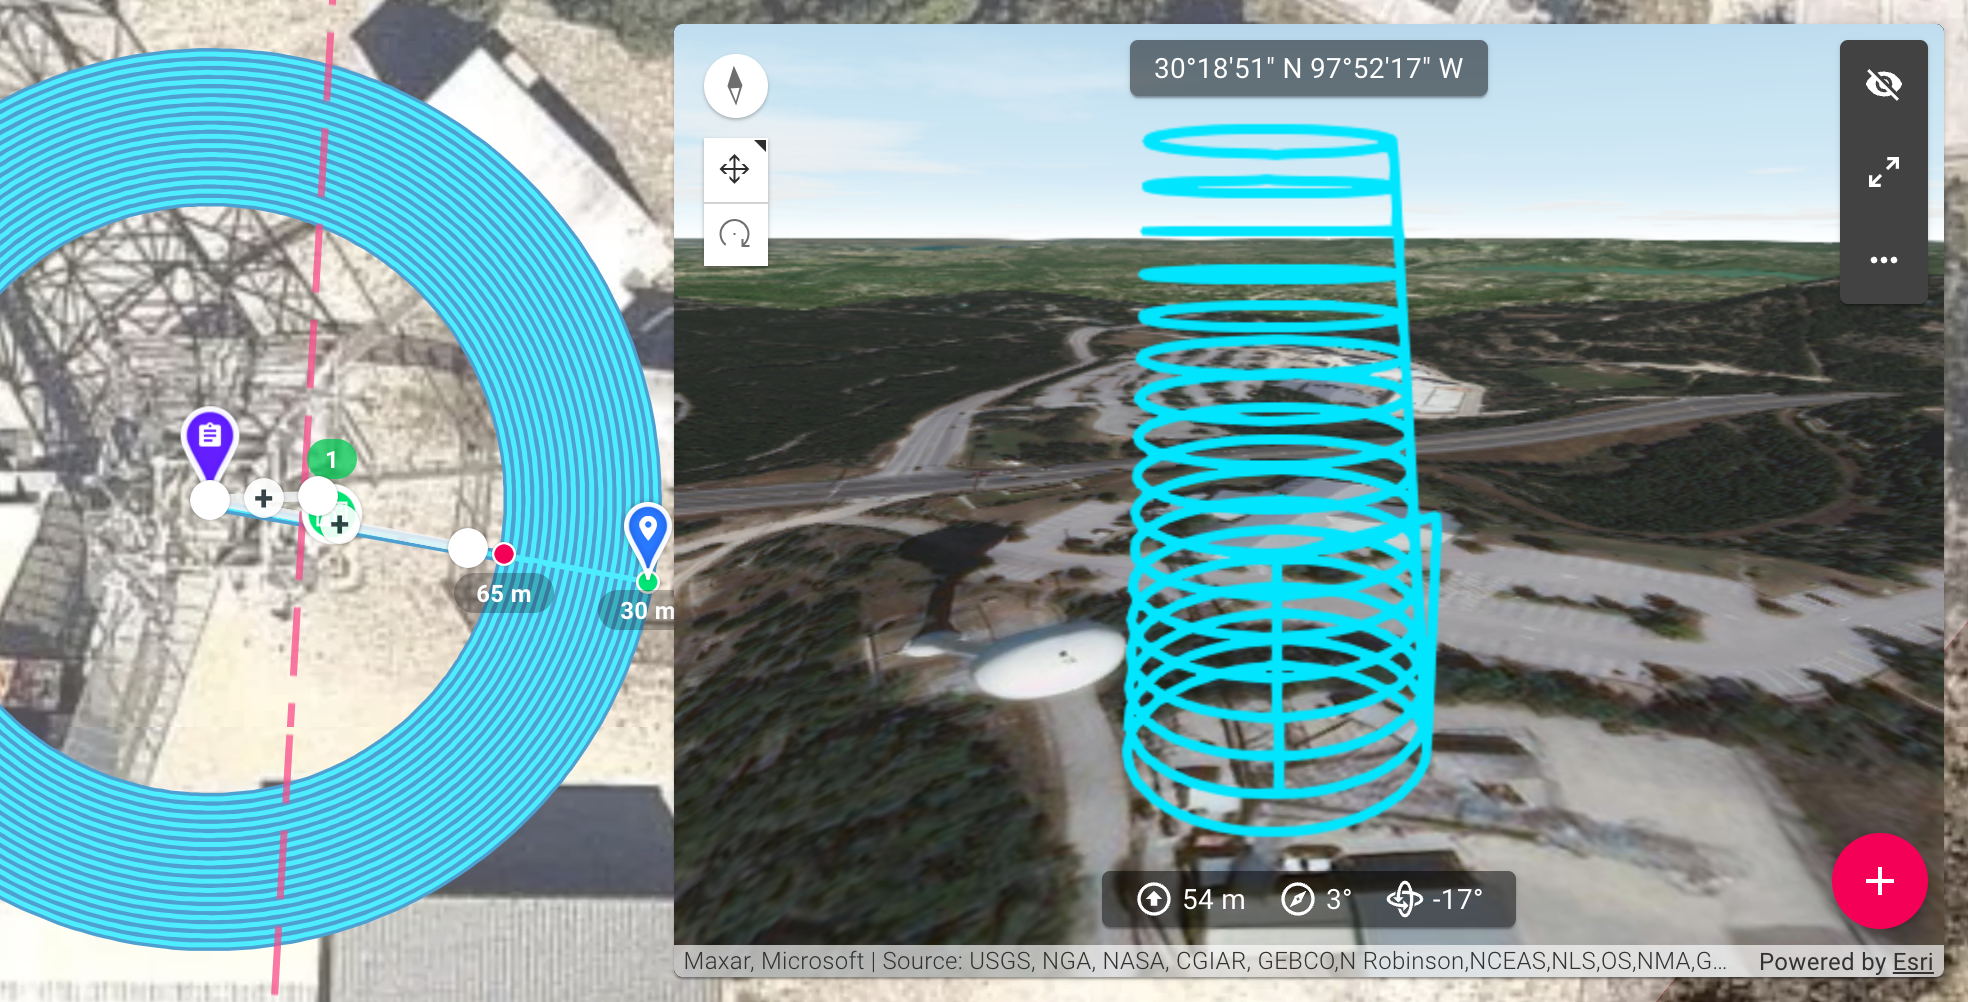This screenshot has width=1968, height=1002.
Task: Select the rotate navigation tool
Action: click(735, 235)
